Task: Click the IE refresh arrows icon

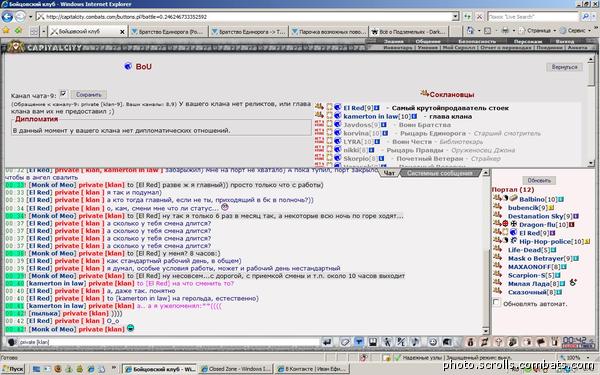Action: point(467,17)
